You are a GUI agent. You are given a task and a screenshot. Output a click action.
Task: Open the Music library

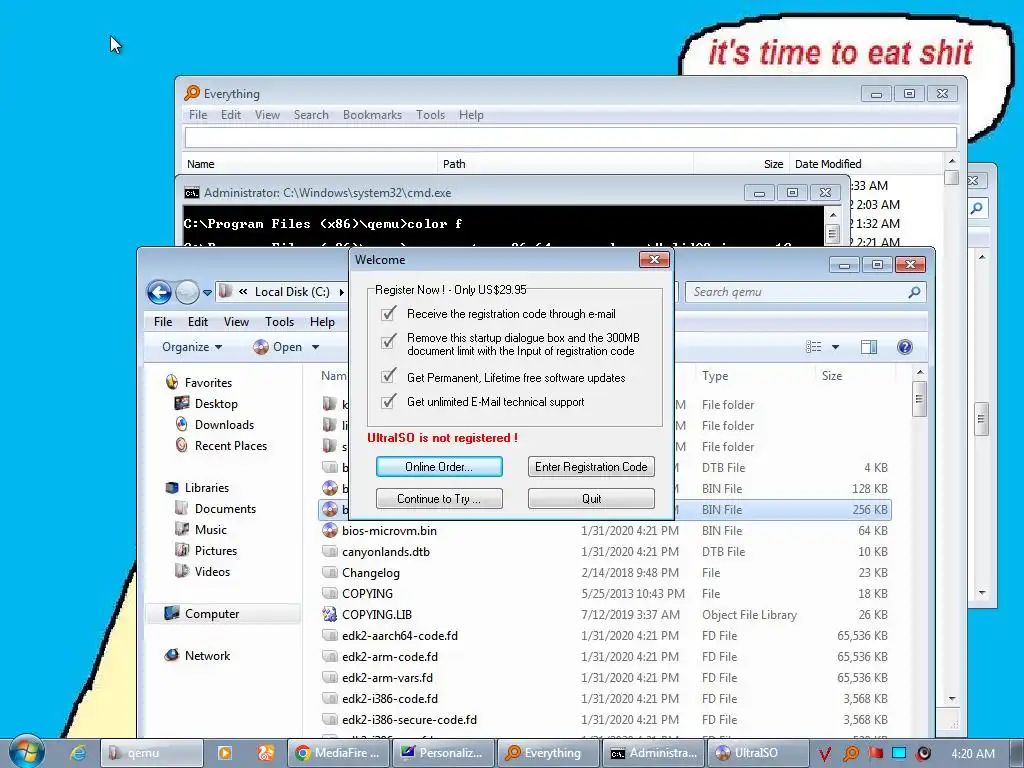pyautogui.click(x=210, y=530)
